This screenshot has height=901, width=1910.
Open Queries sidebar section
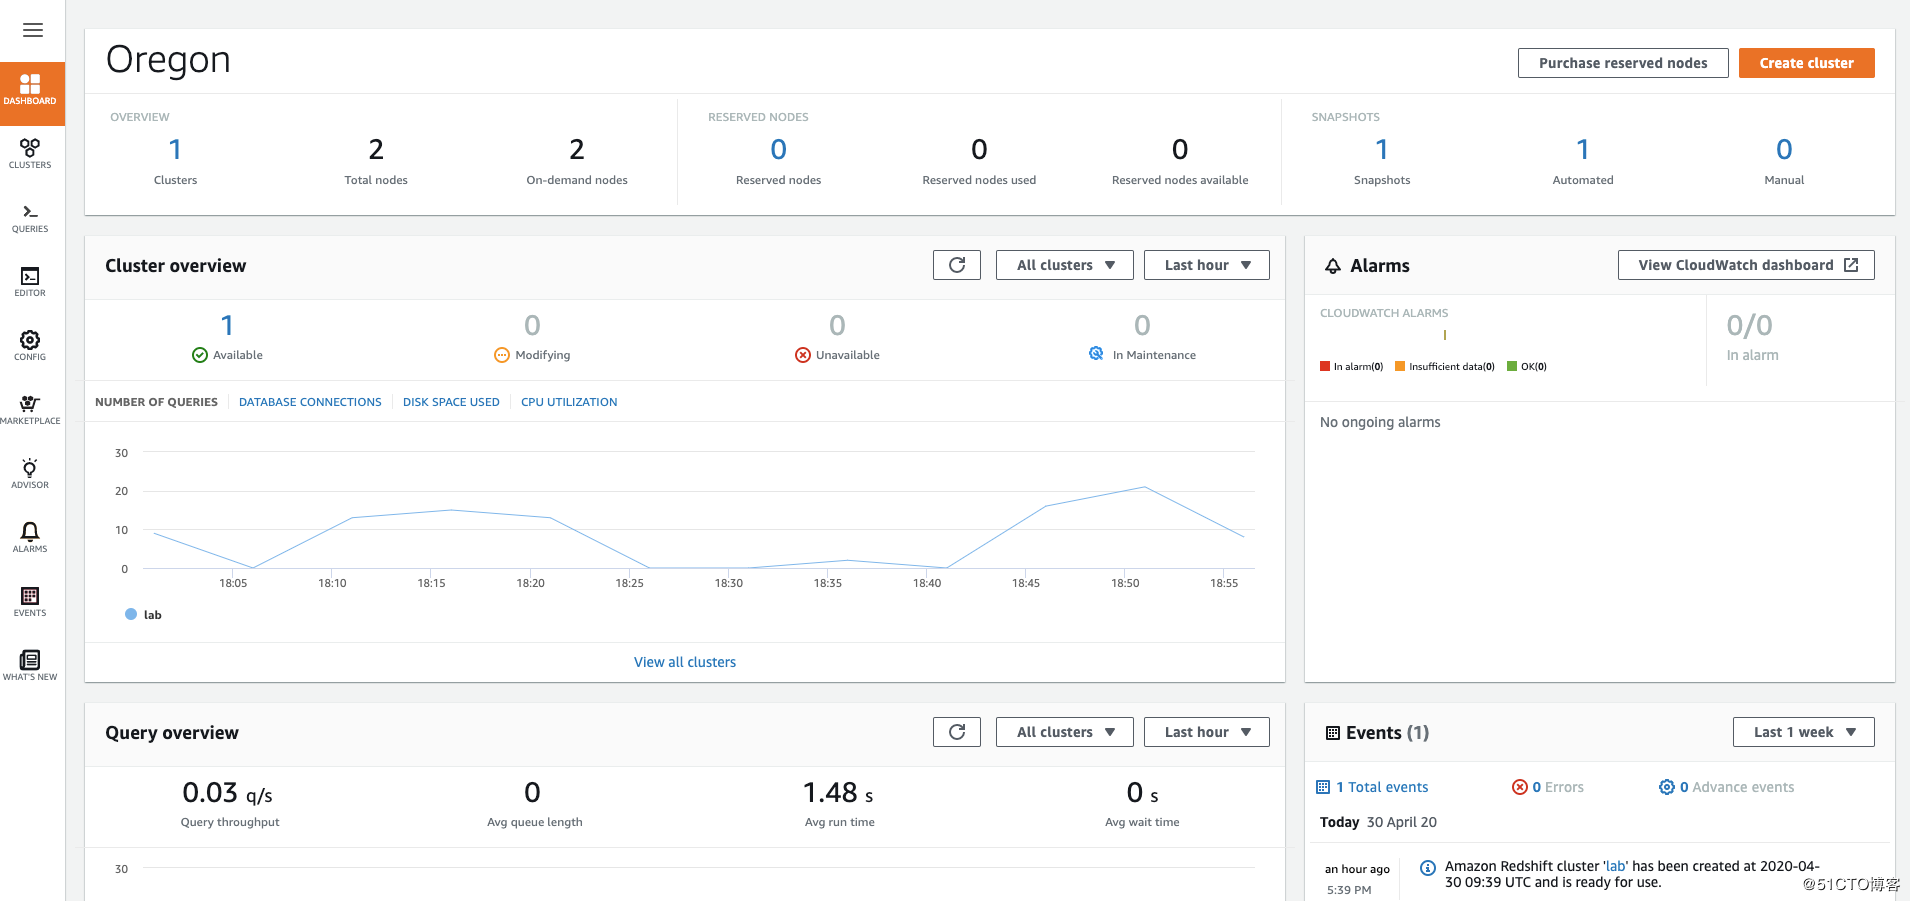(x=30, y=218)
